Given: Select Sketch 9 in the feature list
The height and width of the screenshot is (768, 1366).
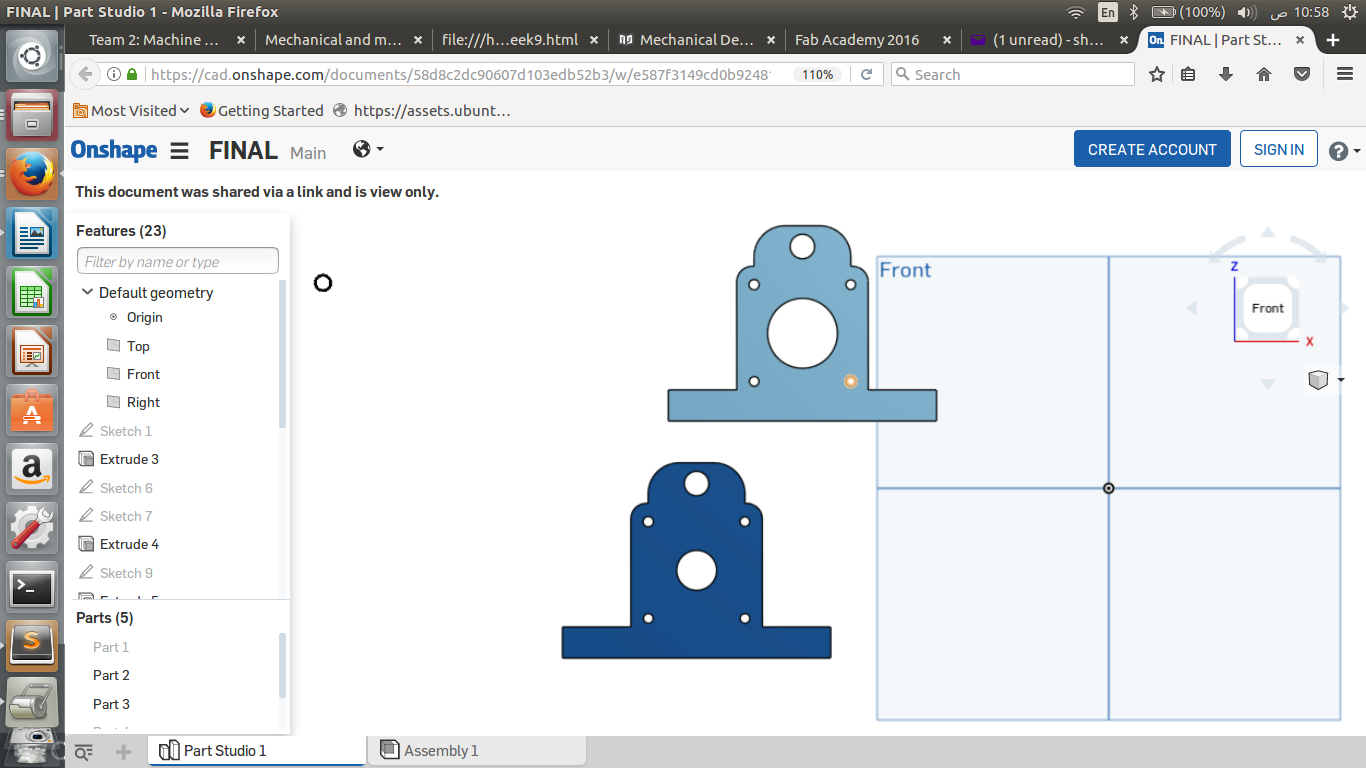Looking at the screenshot, I should (126, 573).
